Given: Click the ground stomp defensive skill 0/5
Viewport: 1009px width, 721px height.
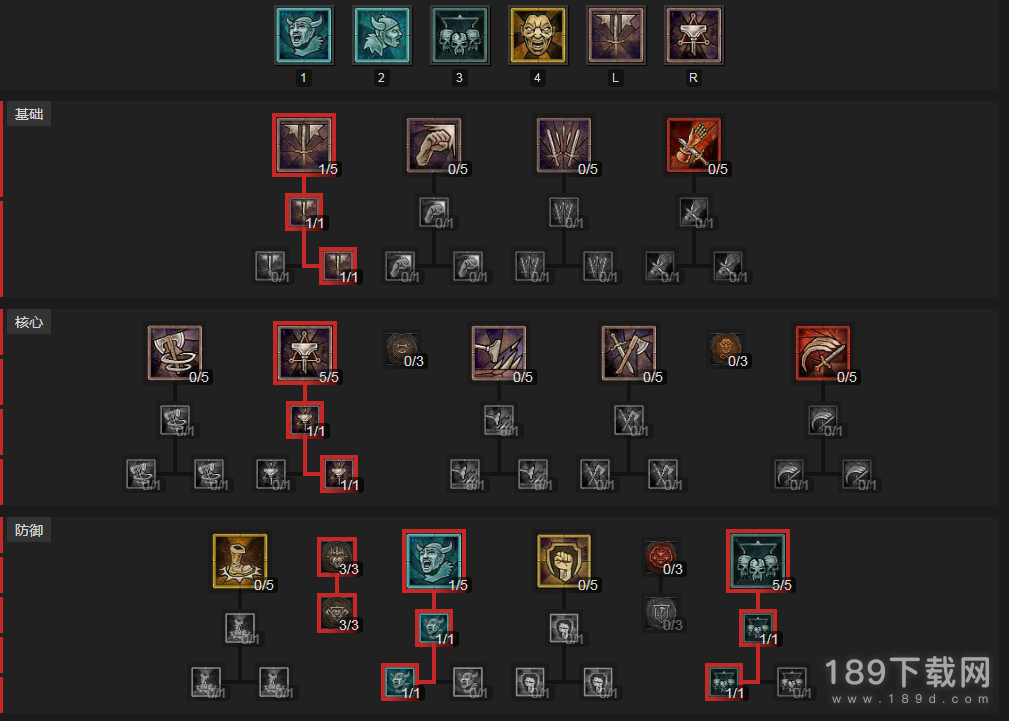Looking at the screenshot, I should coord(239,561).
